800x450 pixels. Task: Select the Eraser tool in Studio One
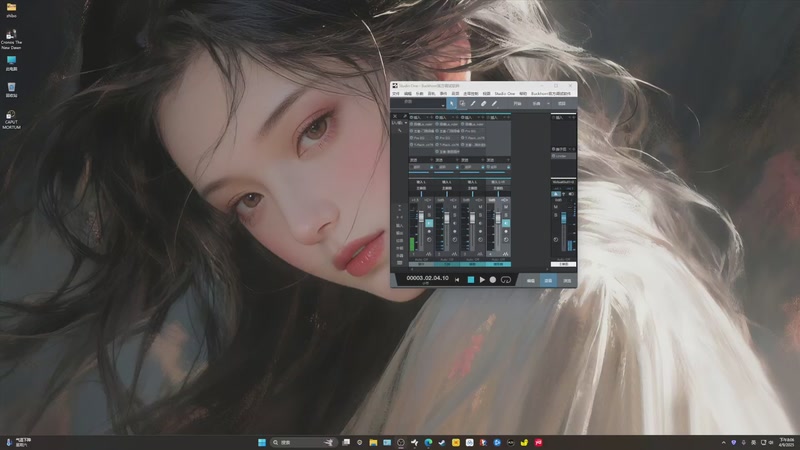tap(484, 104)
